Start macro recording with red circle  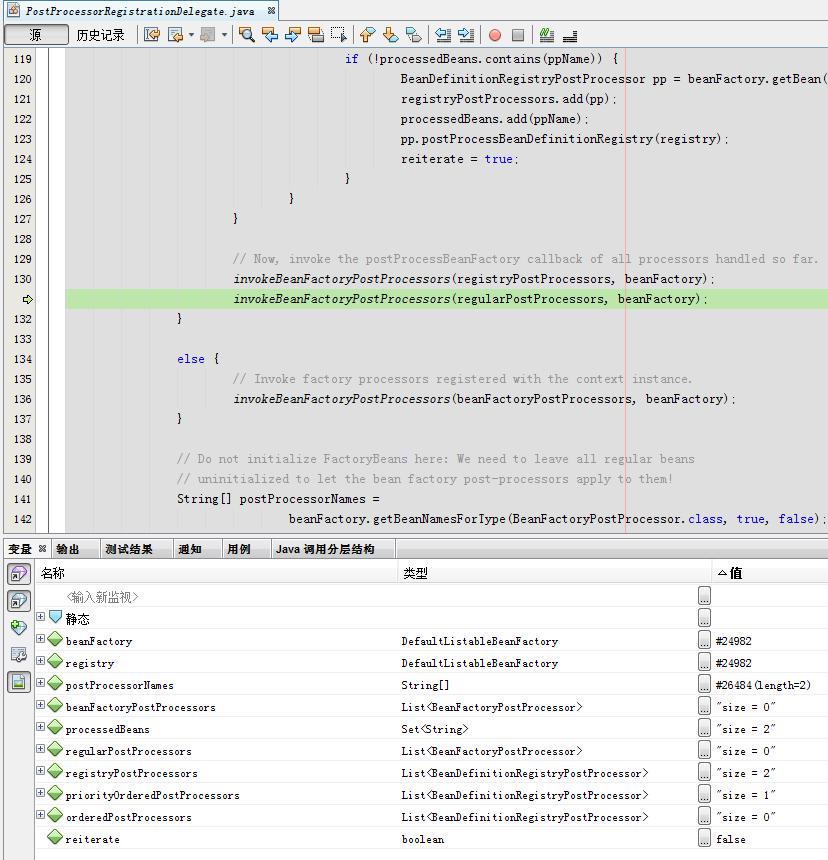[x=495, y=35]
